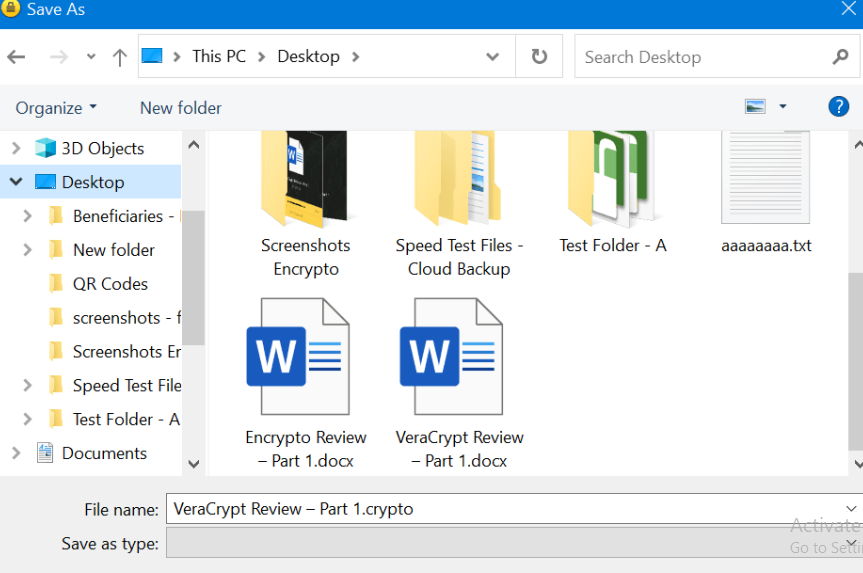Refresh the Desktop folder view

(x=539, y=56)
